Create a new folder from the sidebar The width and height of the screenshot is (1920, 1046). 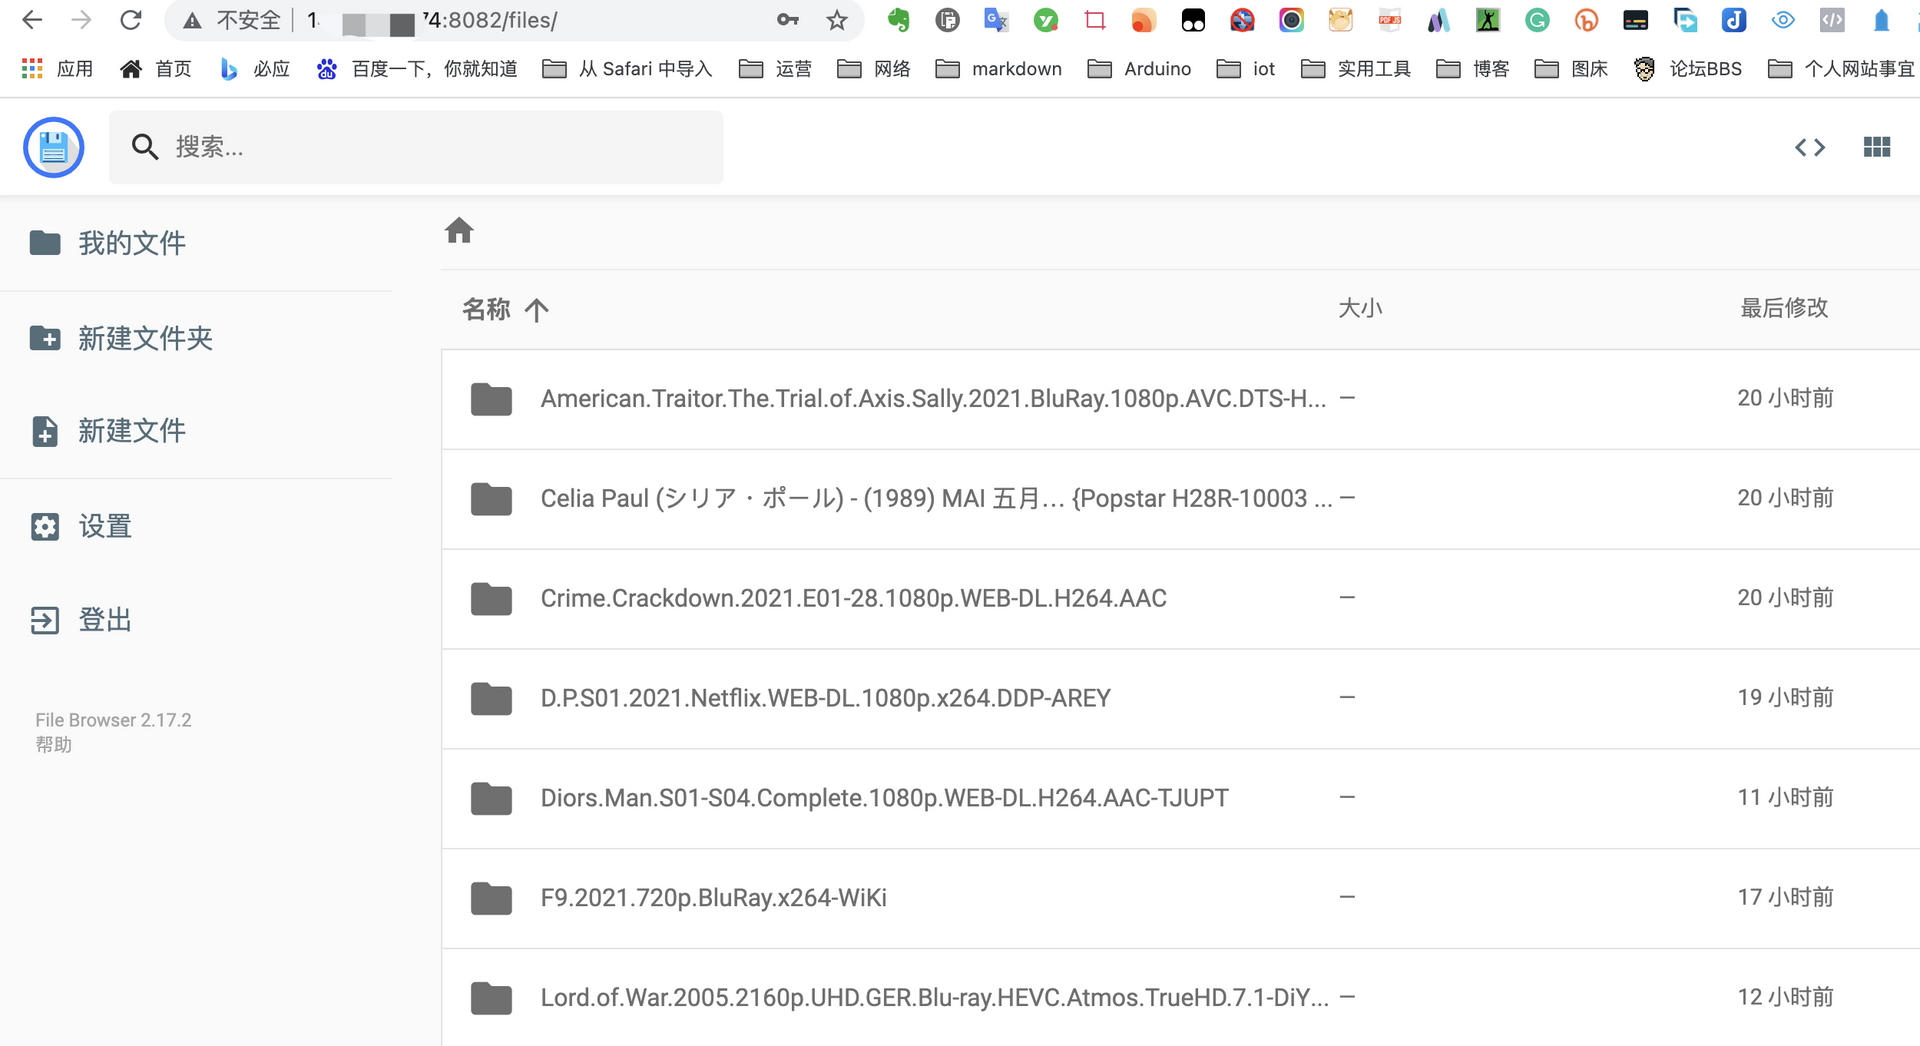pos(145,339)
